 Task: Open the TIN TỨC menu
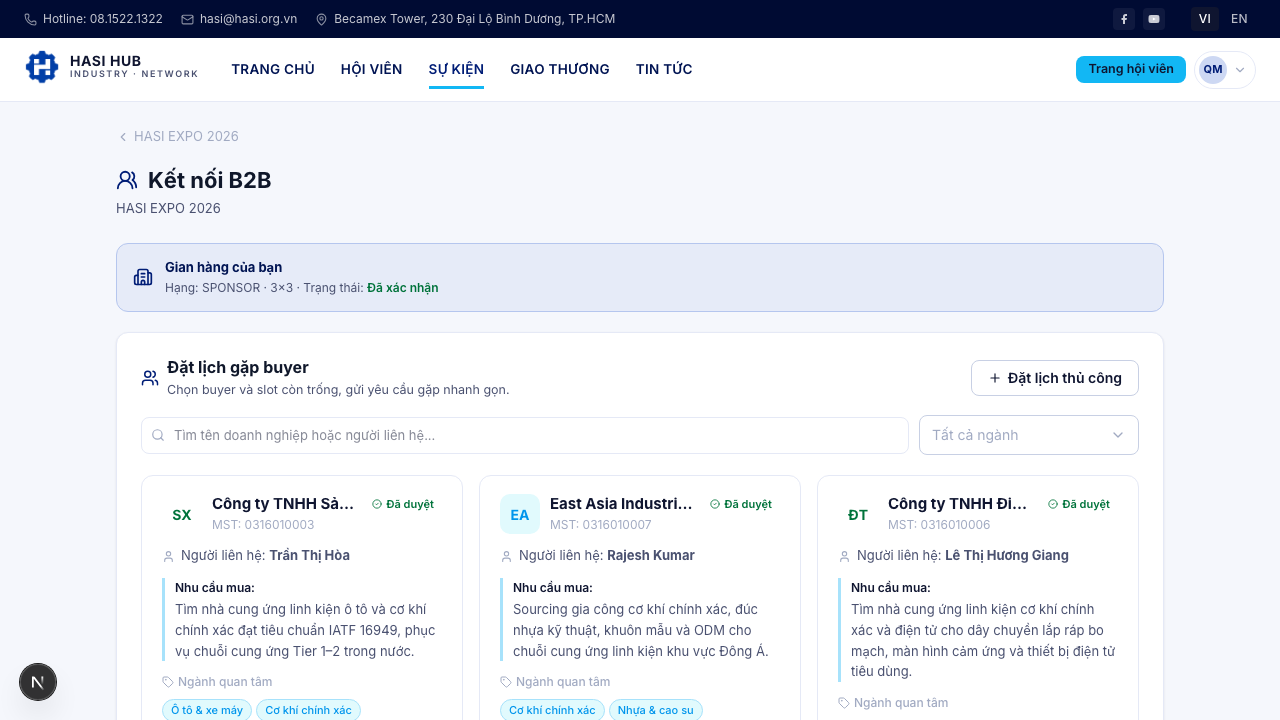coord(664,69)
